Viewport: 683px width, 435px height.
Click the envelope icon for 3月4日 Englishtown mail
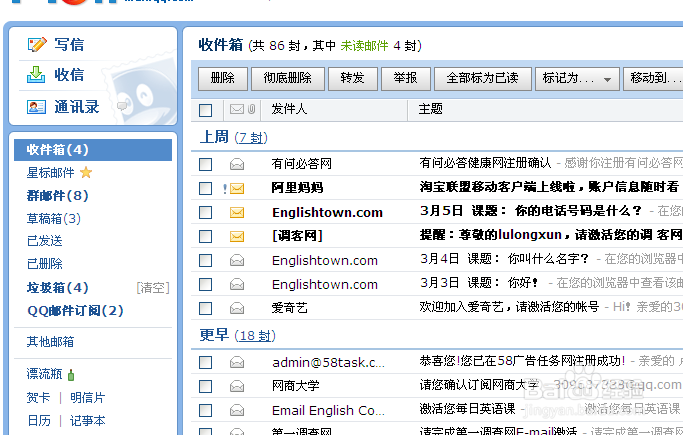[237, 260]
